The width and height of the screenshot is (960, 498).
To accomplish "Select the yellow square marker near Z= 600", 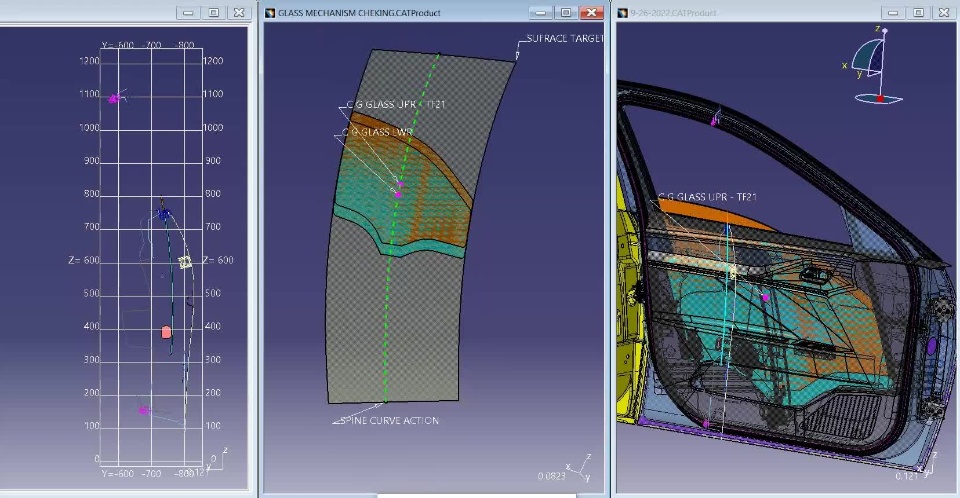I will click(185, 262).
